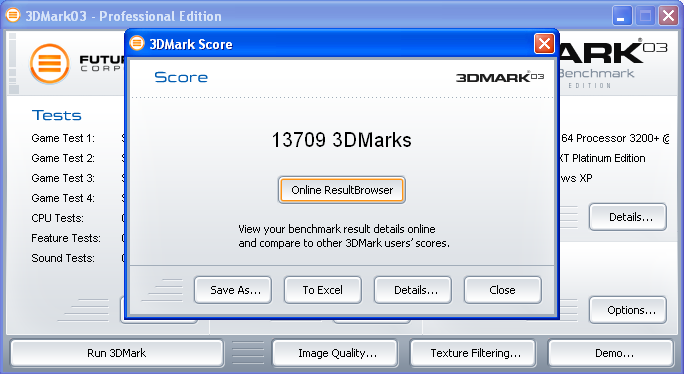Open Details... in the score dialog

pyautogui.click(x=413, y=290)
